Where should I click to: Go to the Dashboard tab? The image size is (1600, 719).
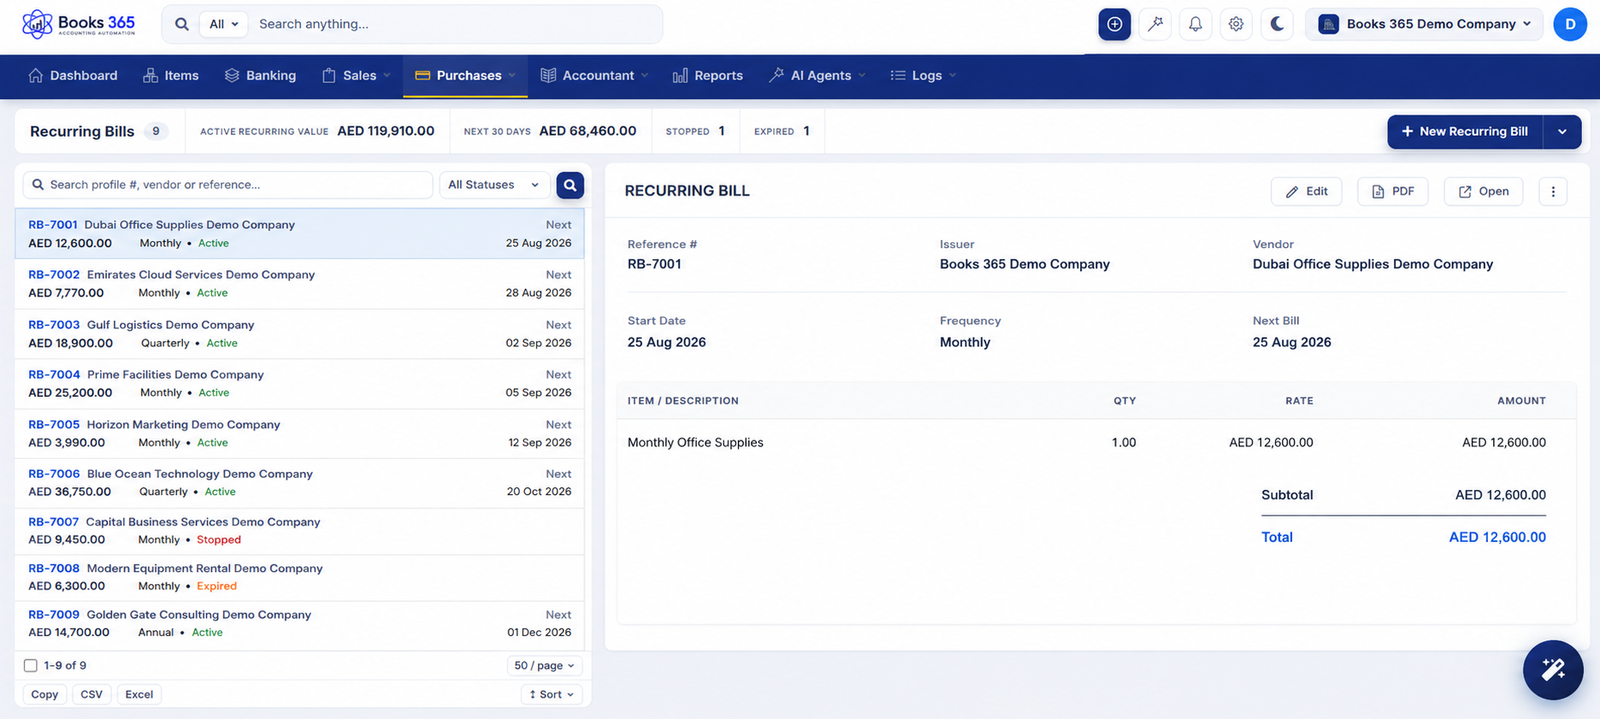[73, 75]
